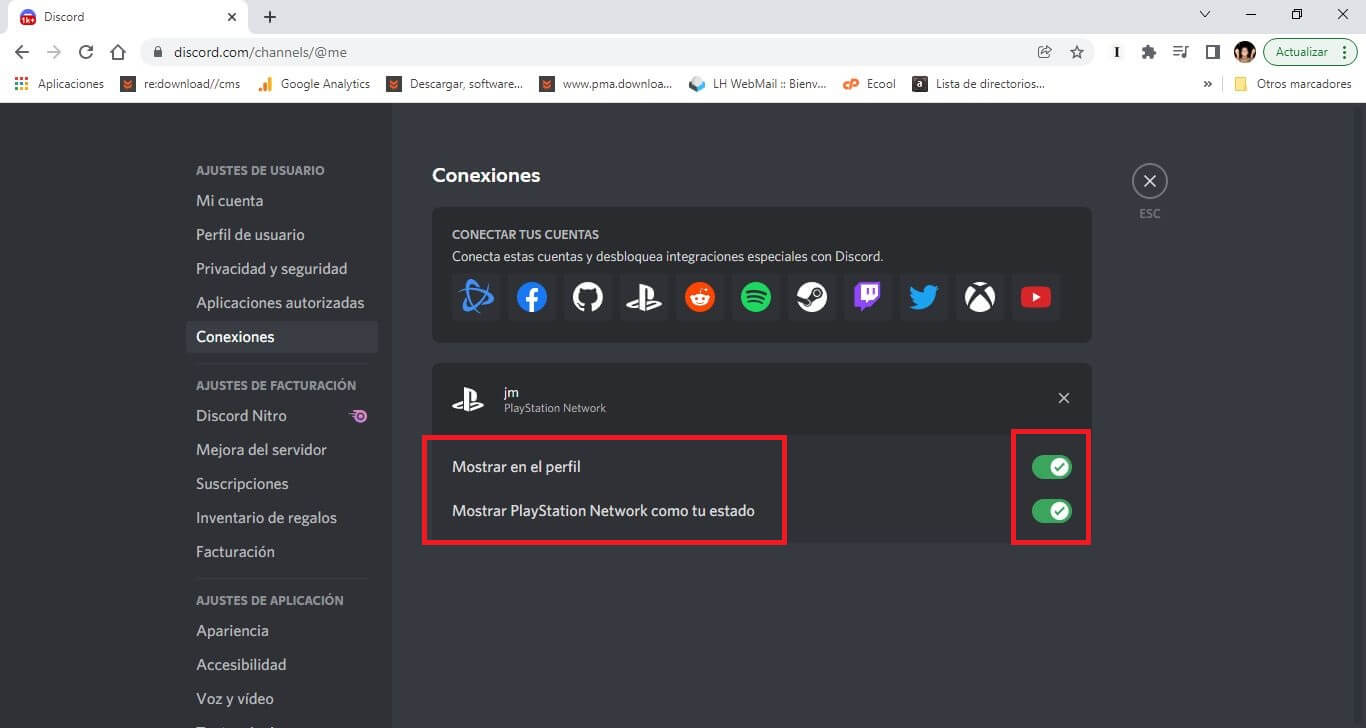Image resolution: width=1366 pixels, height=728 pixels.
Task: Share this page from the address bar
Action: pos(1045,52)
